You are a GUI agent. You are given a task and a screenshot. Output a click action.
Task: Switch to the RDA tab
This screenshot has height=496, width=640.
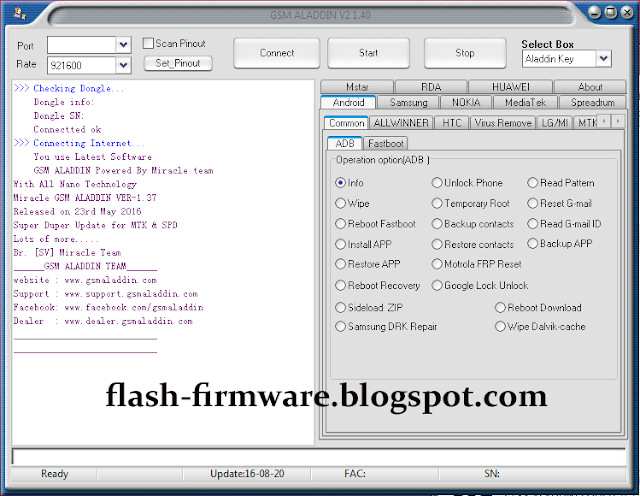pyautogui.click(x=431, y=87)
